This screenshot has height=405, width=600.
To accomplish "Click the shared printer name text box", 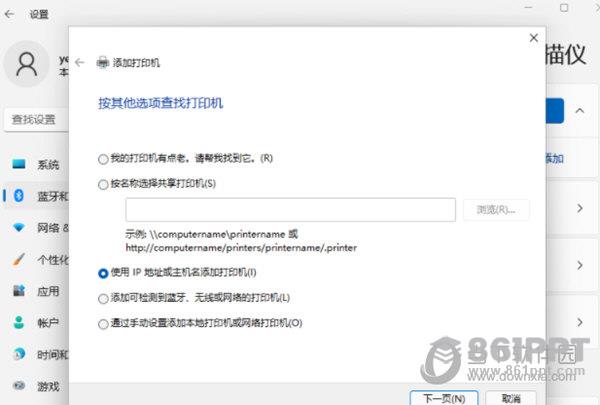I will coord(290,210).
